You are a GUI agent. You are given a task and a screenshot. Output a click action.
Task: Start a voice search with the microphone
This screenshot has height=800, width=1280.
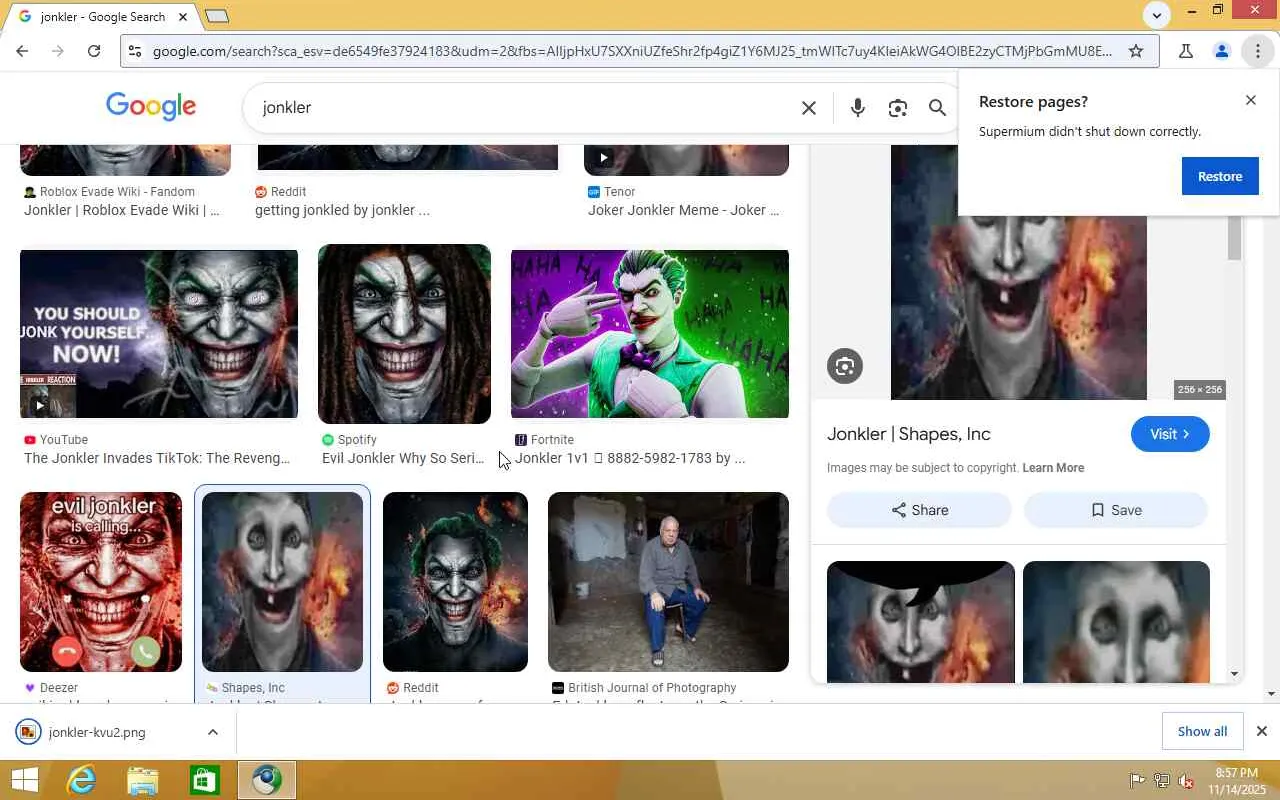[858, 108]
